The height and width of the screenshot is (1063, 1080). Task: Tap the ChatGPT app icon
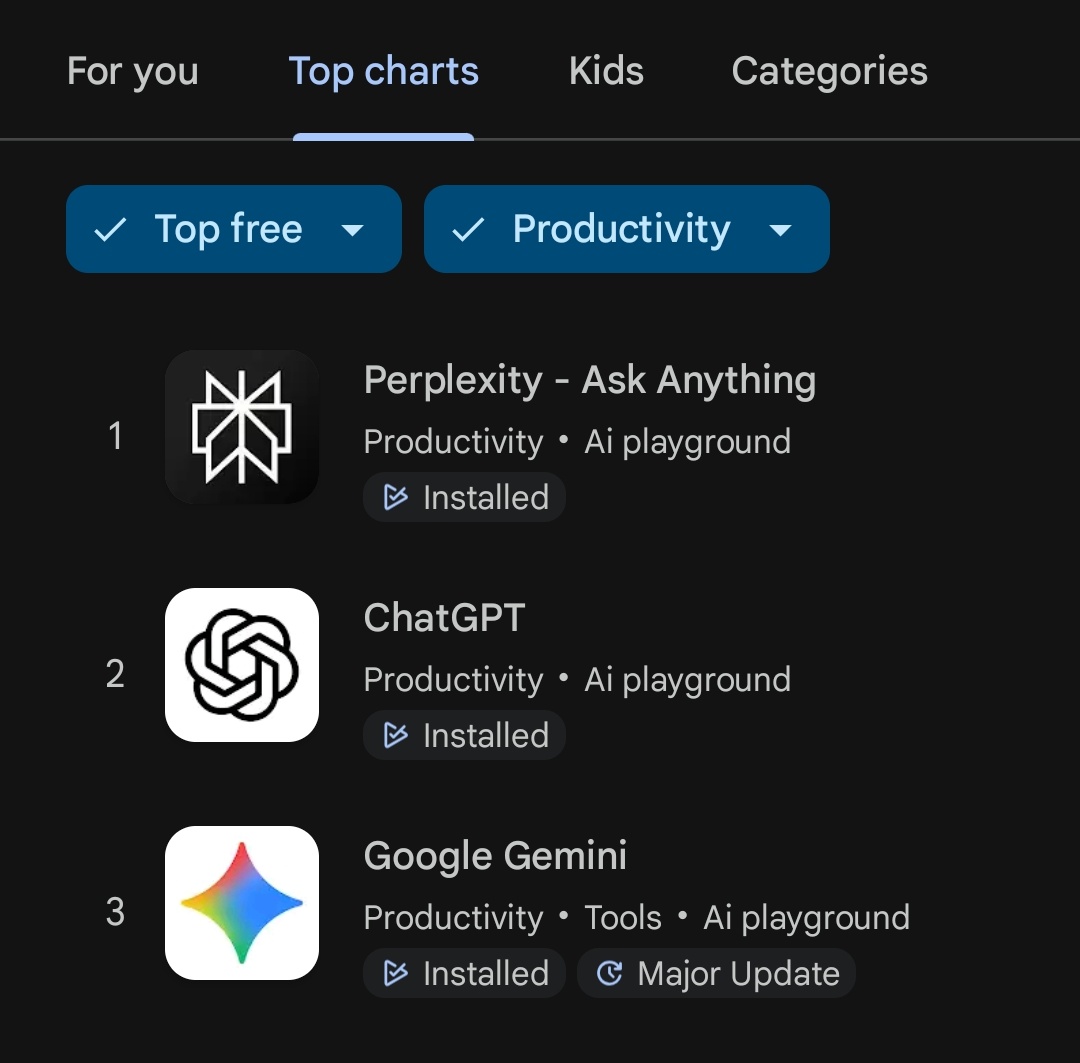(242, 665)
